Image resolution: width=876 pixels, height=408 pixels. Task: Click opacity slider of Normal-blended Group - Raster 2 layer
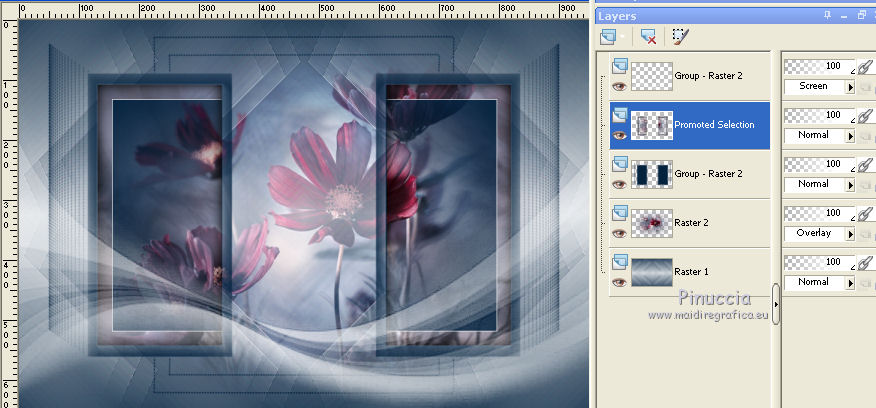coord(820,164)
